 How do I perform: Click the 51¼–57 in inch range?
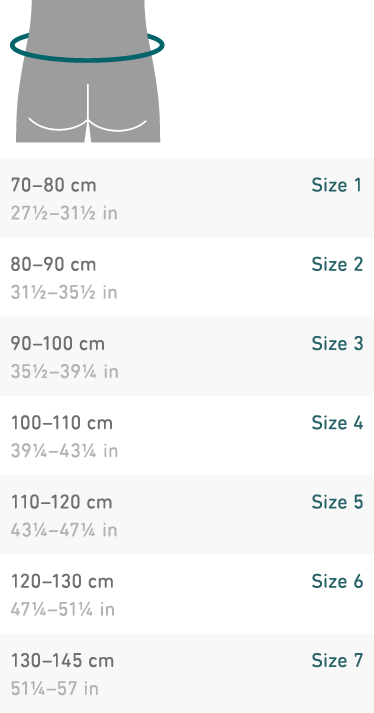55,689
